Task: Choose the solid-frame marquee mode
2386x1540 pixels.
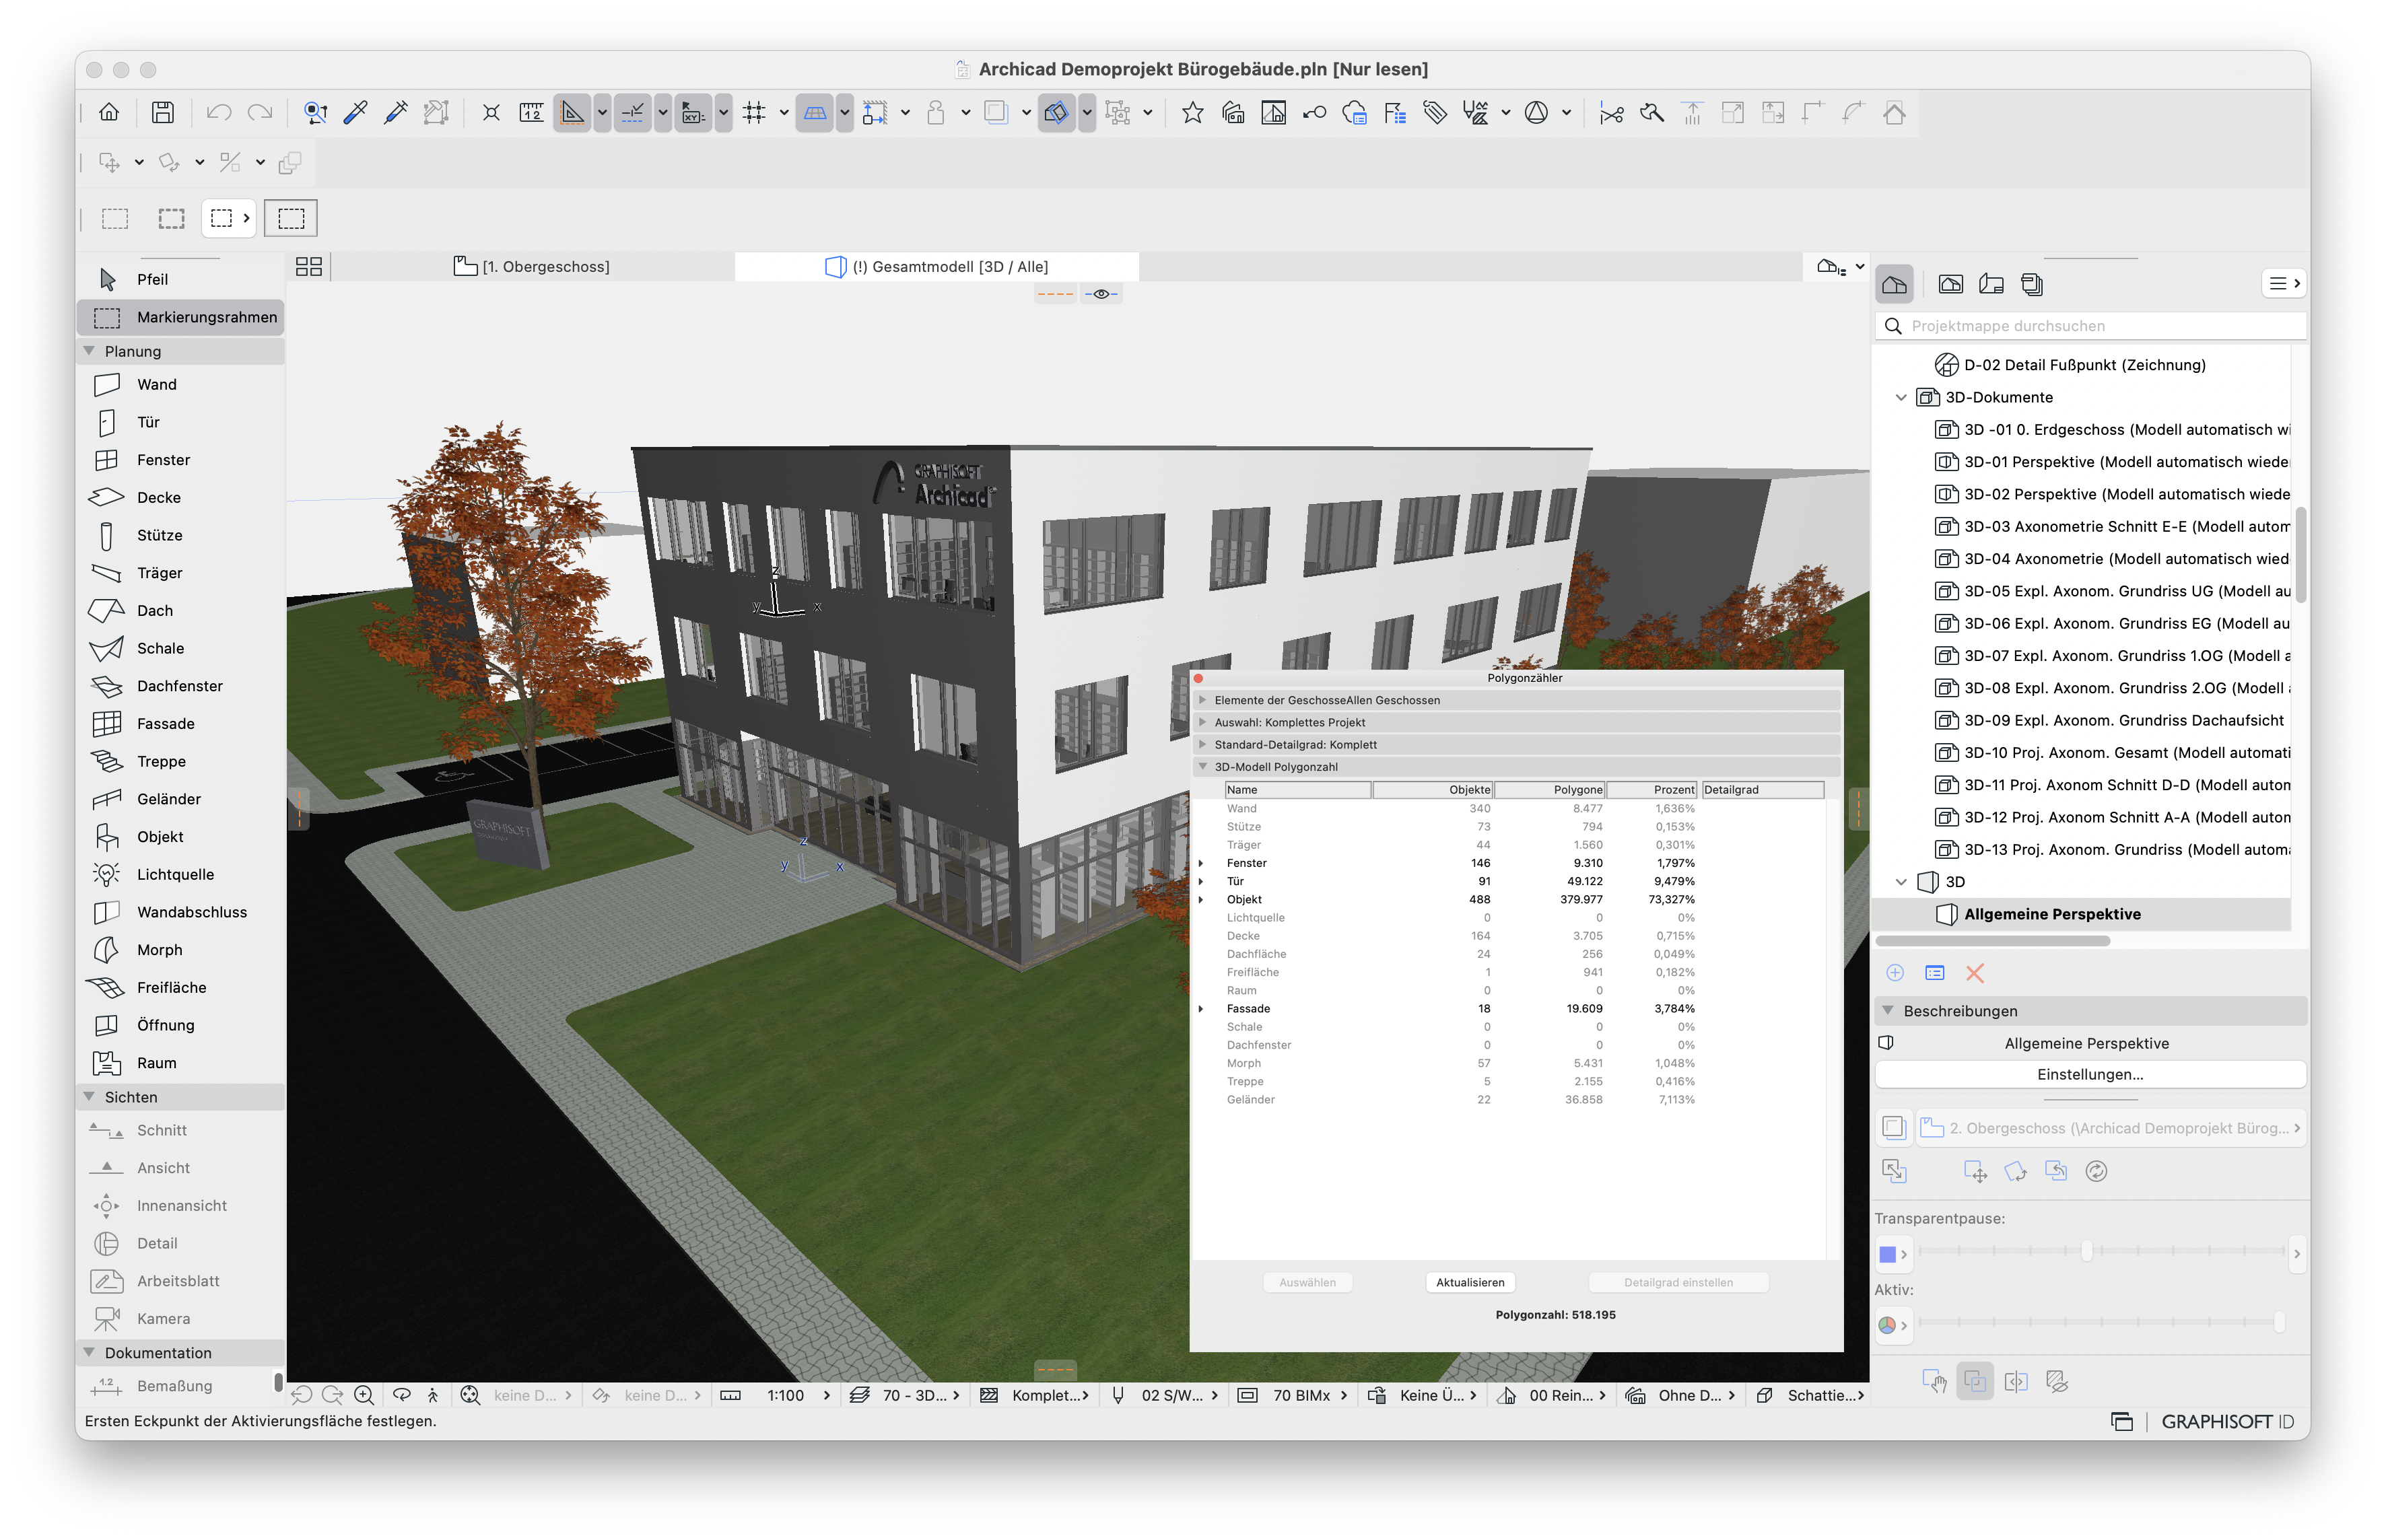Action: click(x=291, y=218)
